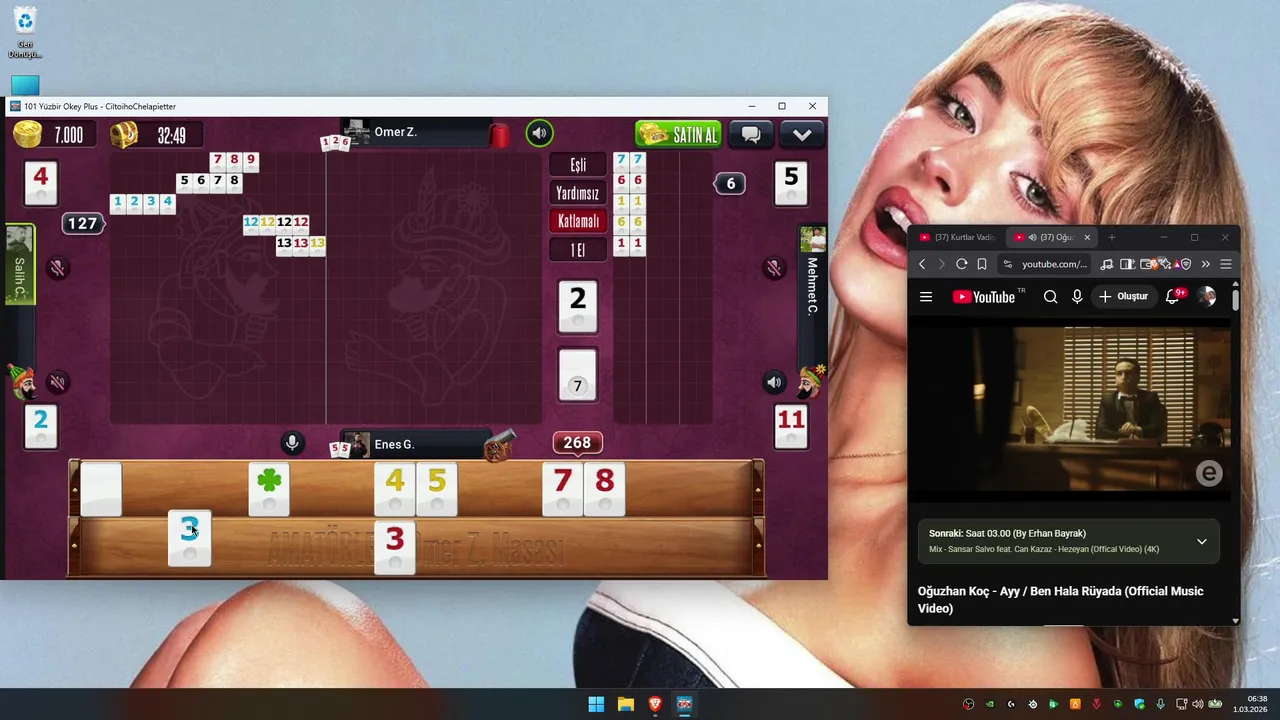Select the yellow 5 tile on rack

click(x=437, y=489)
